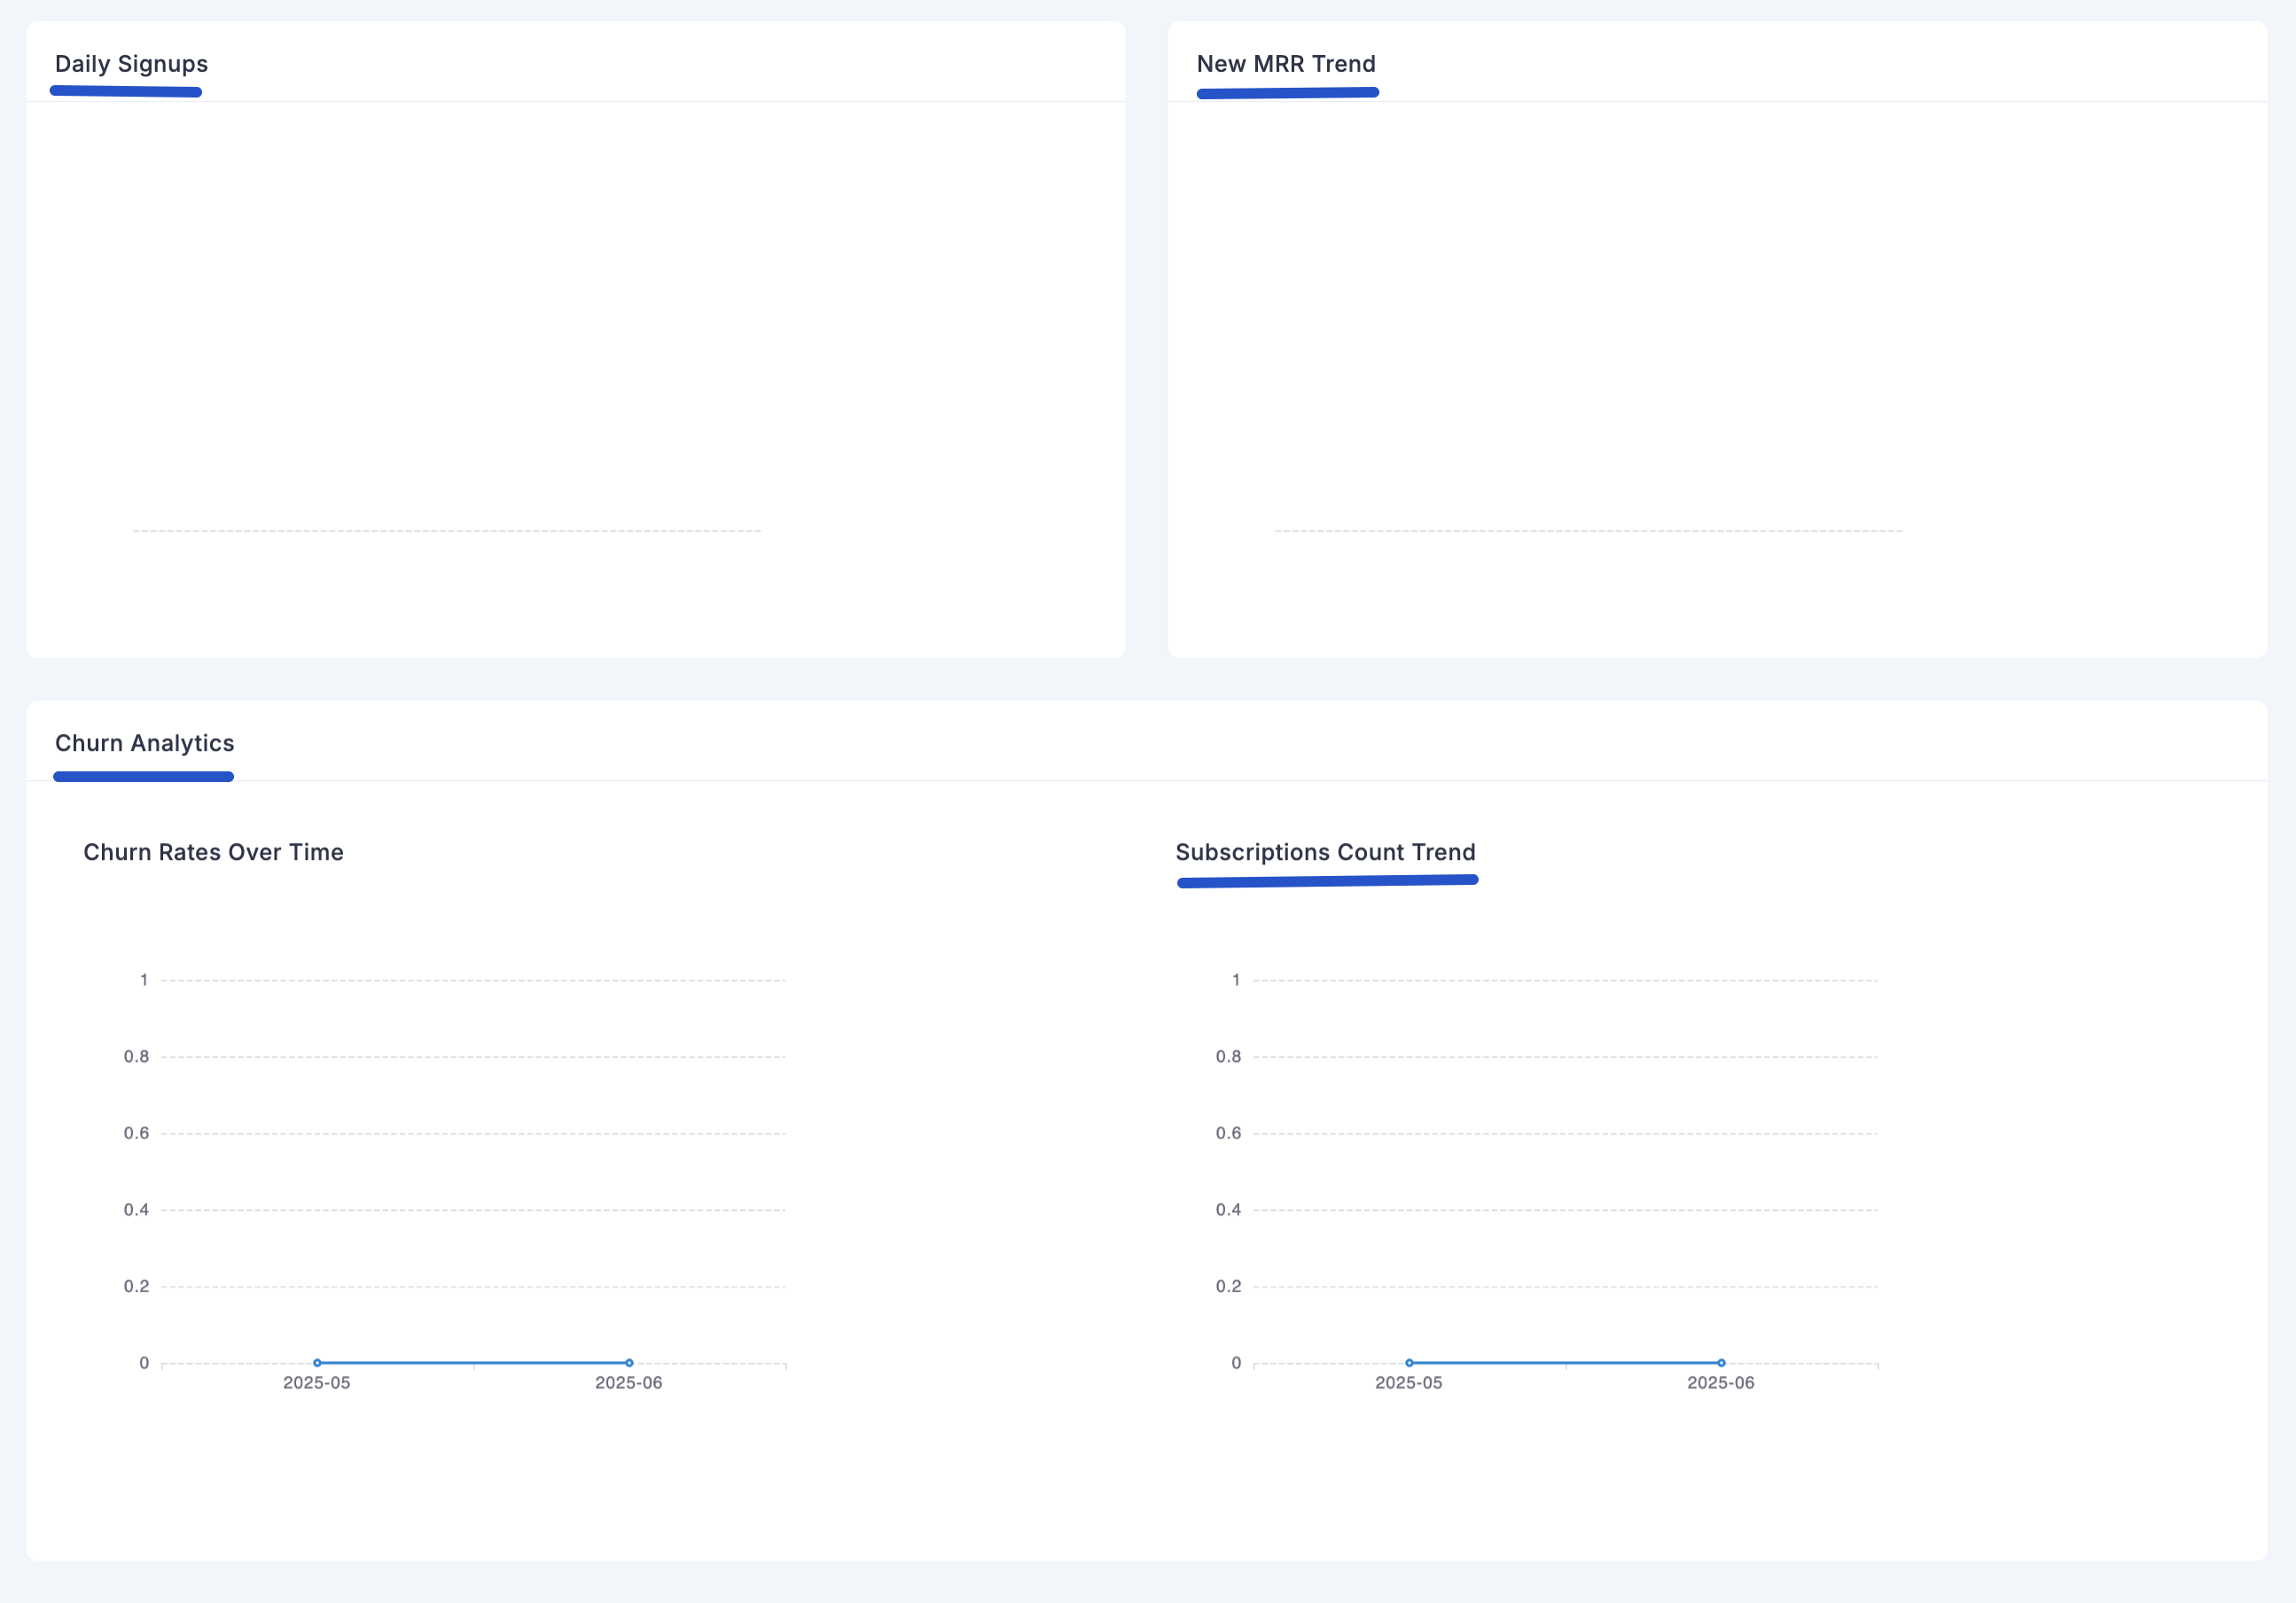The image size is (2296, 1603).
Task: Click the blue line in Churn Rates chart
Action: (x=473, y=1363)
